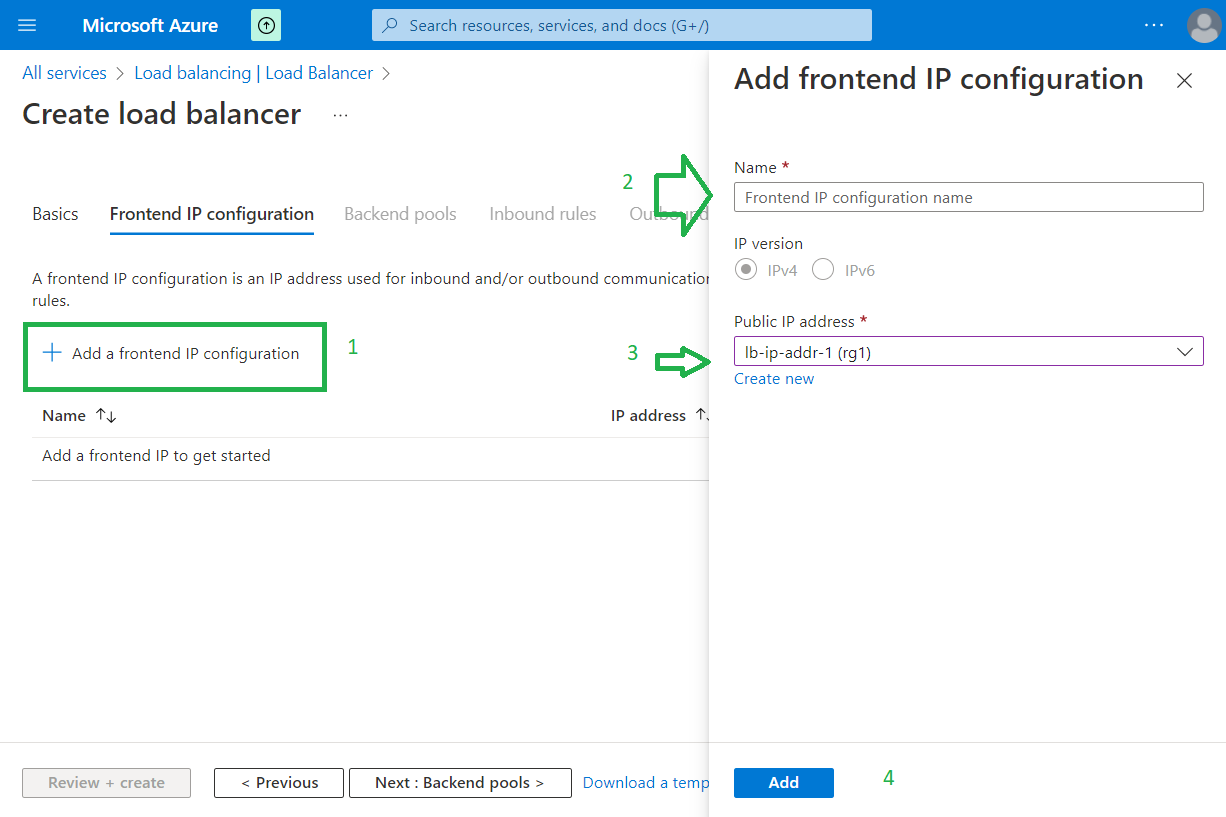The width and height of the screenshot is (1226, 817).
Task: Click the Microsoft Azure home title
Action: (150, 25)
